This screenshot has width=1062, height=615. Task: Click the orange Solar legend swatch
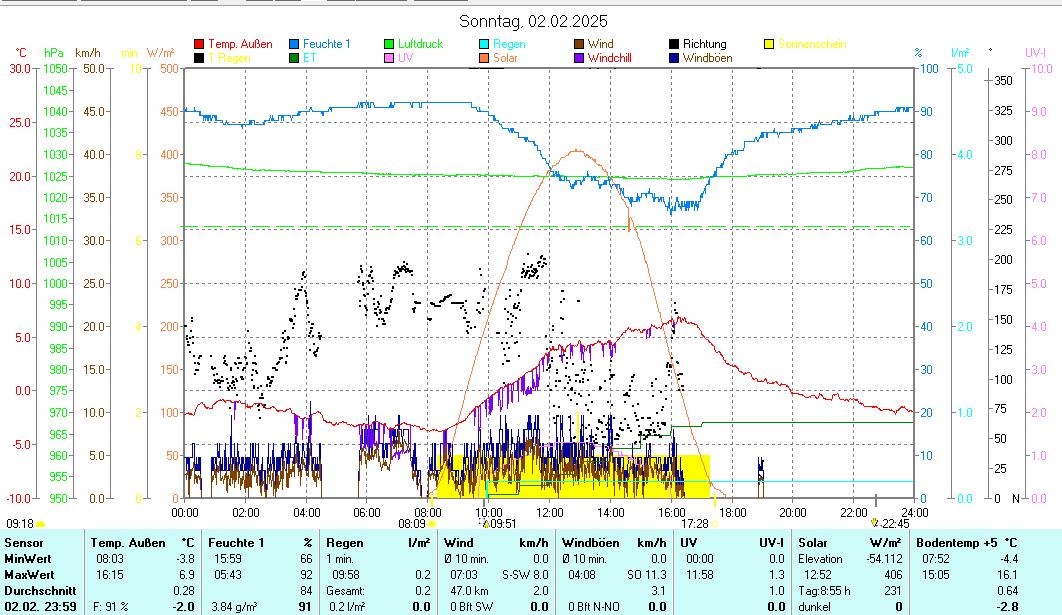pos(484,58)
